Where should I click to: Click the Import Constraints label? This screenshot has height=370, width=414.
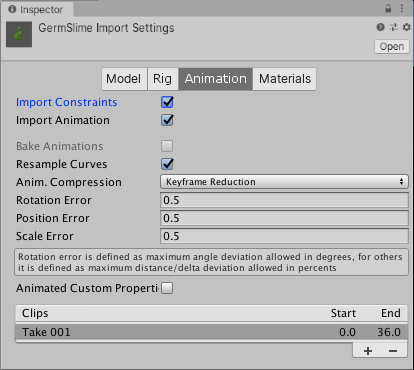67,102
